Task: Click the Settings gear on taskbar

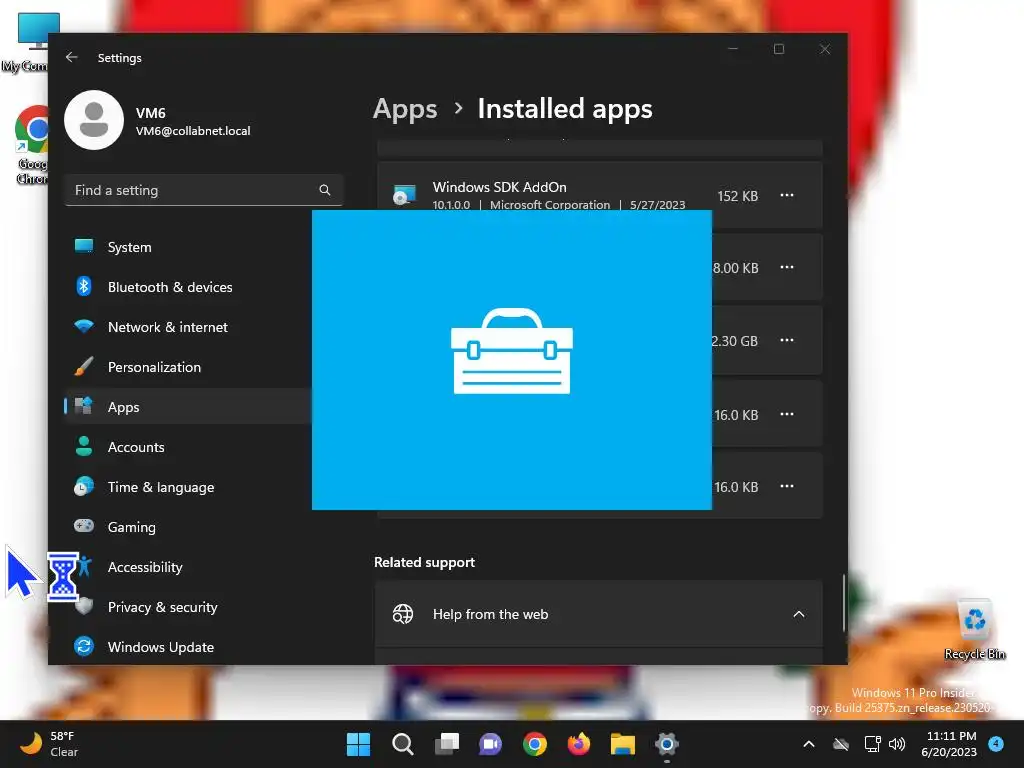Action: pyautogui.click(x=667, y=744)
